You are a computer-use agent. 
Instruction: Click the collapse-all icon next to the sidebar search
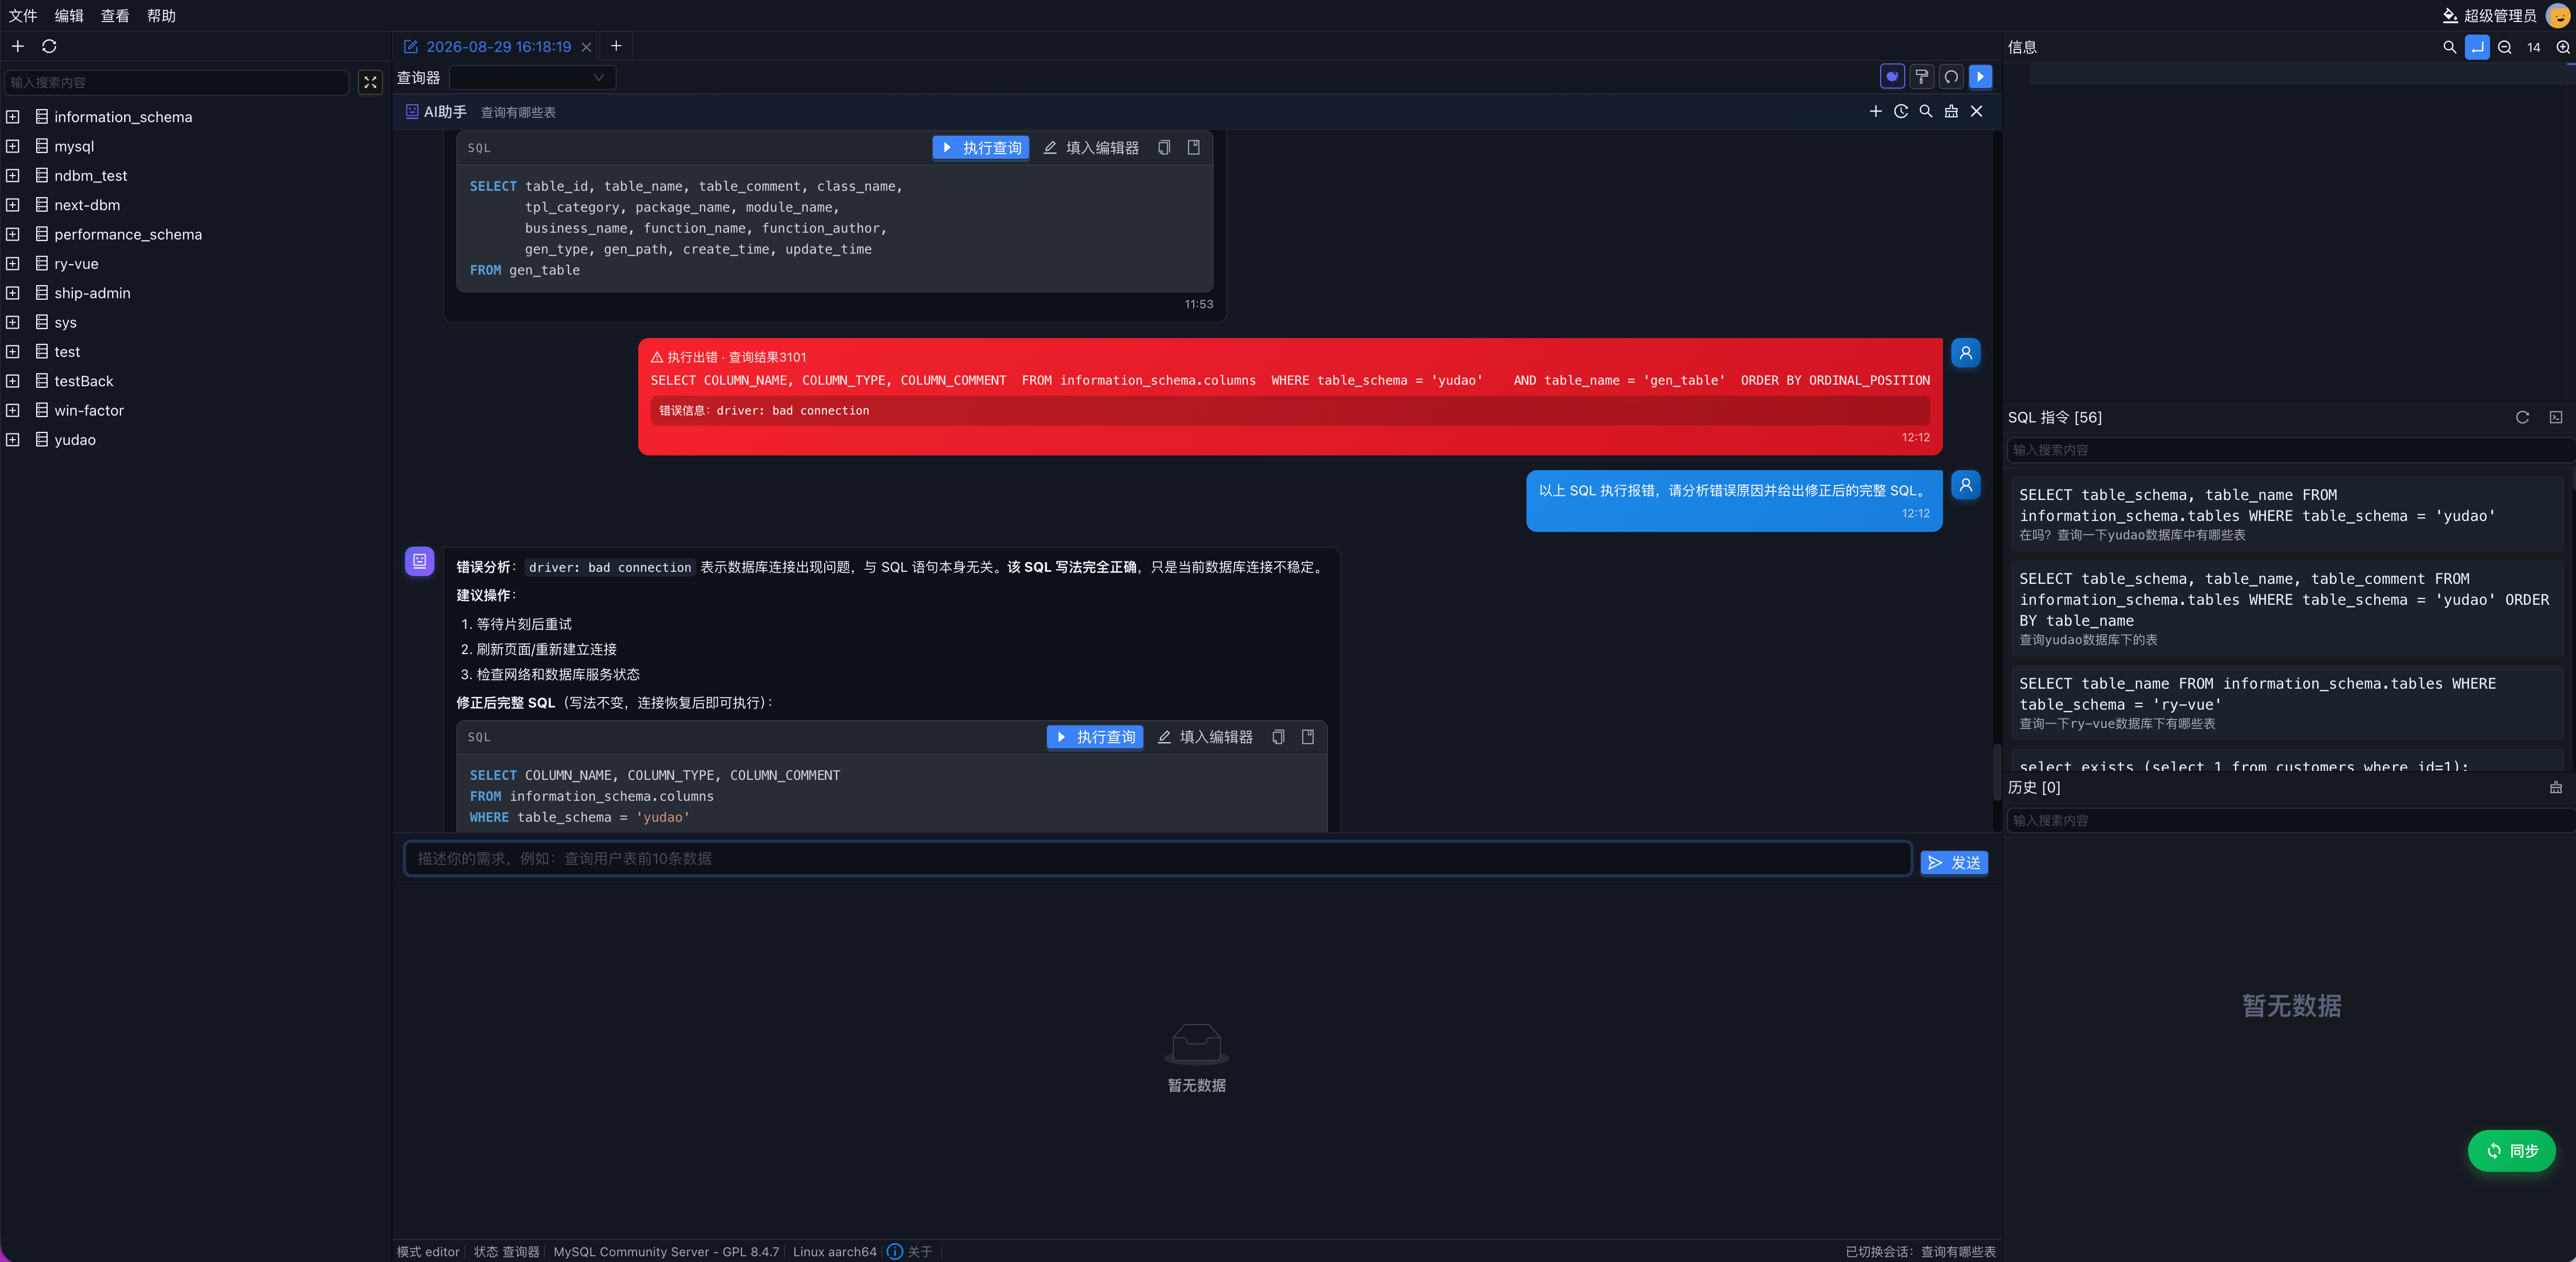[370, 82]
